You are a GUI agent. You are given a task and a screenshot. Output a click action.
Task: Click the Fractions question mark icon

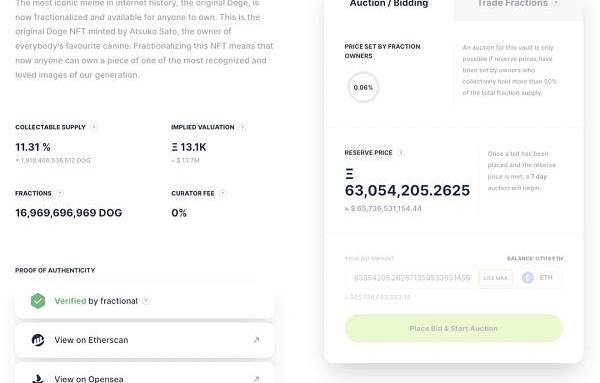[x=60, y=194]
